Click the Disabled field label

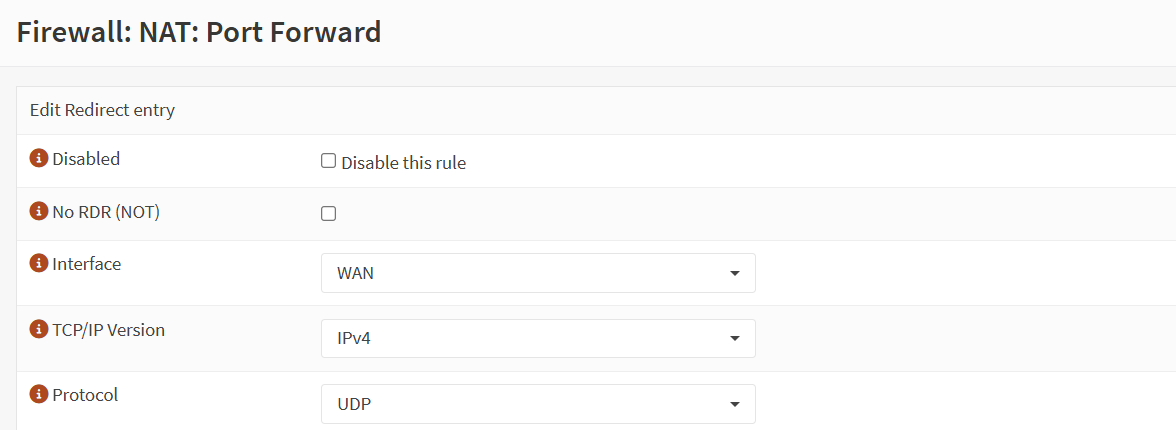86,159
